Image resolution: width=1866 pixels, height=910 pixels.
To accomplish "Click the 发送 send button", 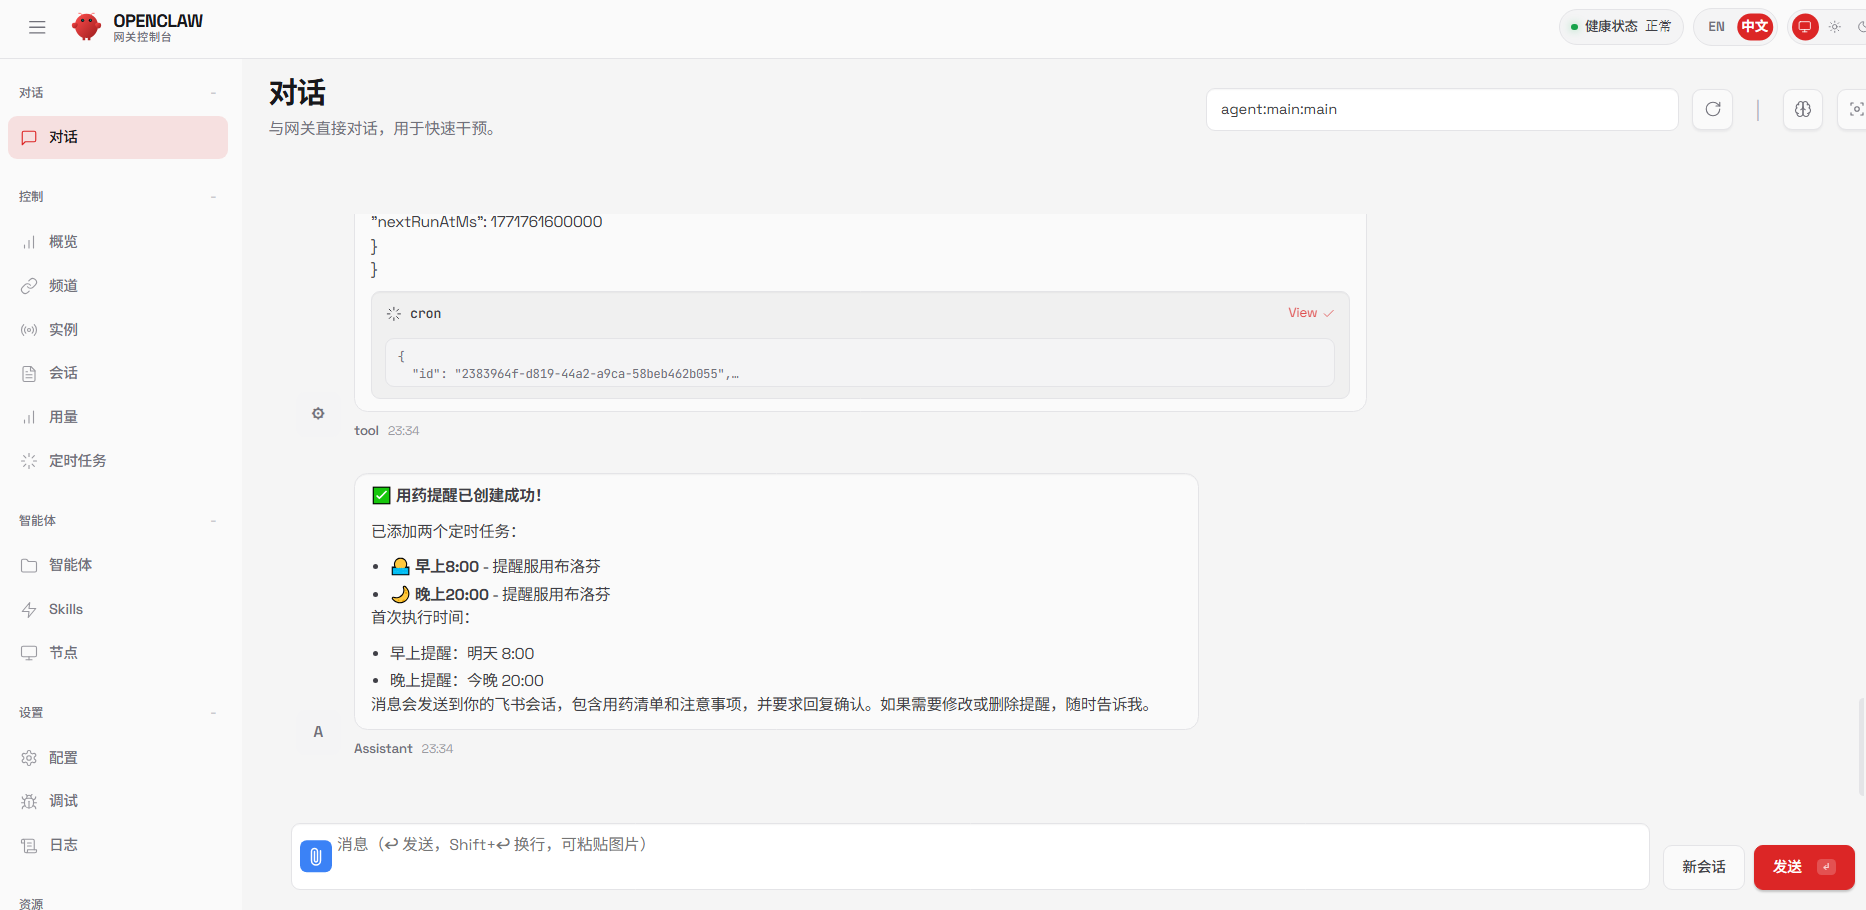I will coord(1803,867).
